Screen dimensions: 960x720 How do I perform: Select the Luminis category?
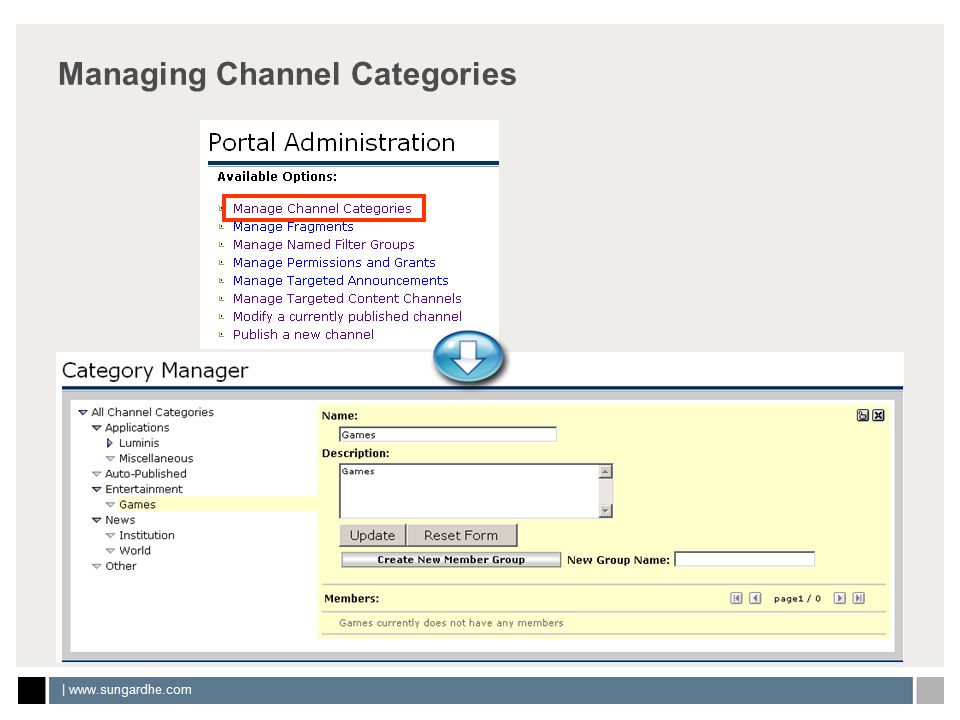tap(139, 443)
